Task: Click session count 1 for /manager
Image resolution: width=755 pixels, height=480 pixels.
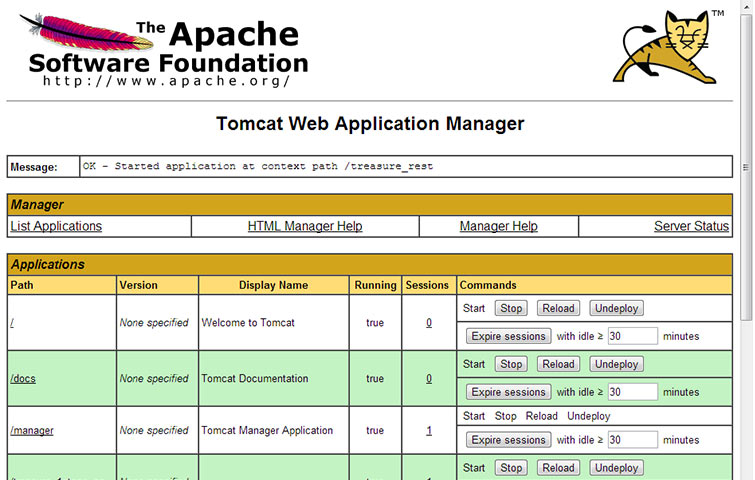Action: [429, 430]
